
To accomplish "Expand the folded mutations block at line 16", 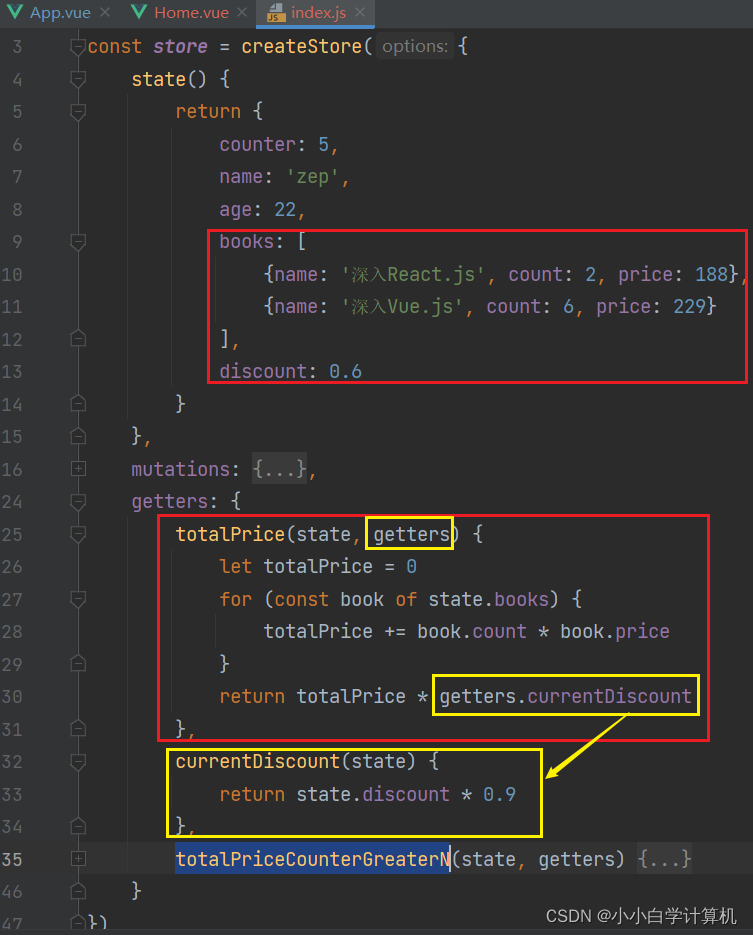I will coord(78,469).
